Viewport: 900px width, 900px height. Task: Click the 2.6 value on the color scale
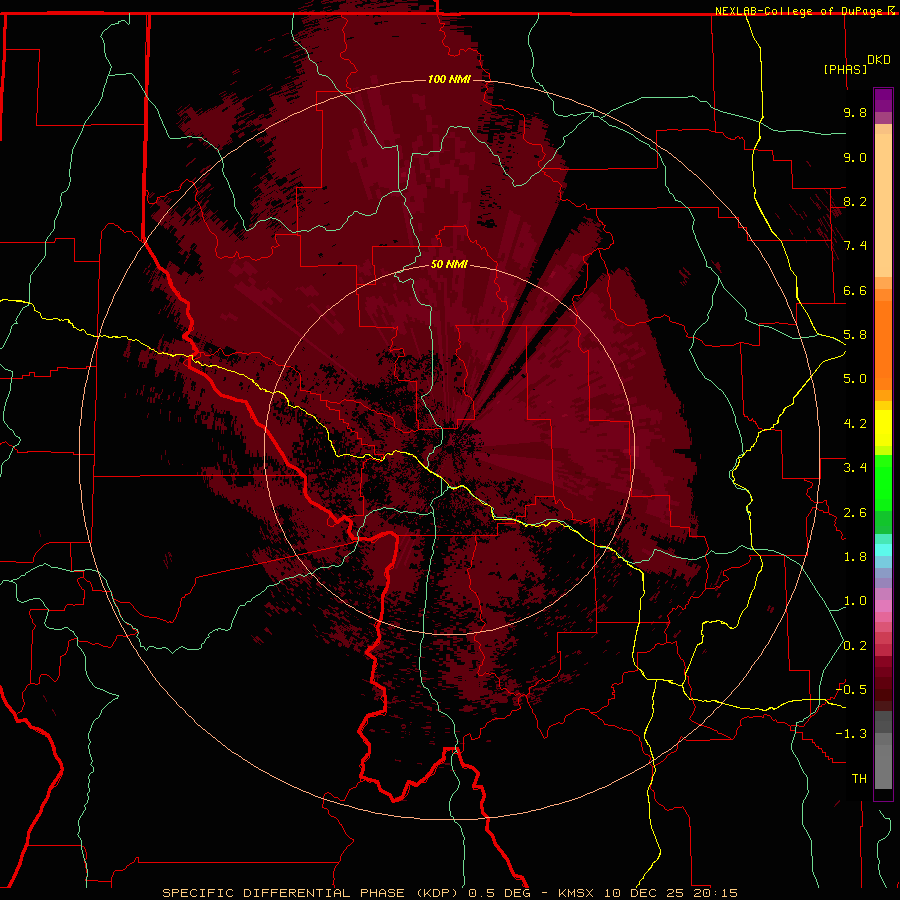pos(855,513)
